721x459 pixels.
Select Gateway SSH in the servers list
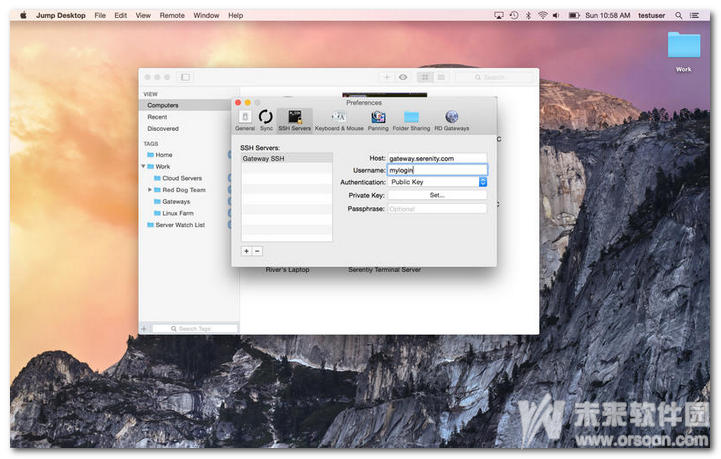click(286, 159)
